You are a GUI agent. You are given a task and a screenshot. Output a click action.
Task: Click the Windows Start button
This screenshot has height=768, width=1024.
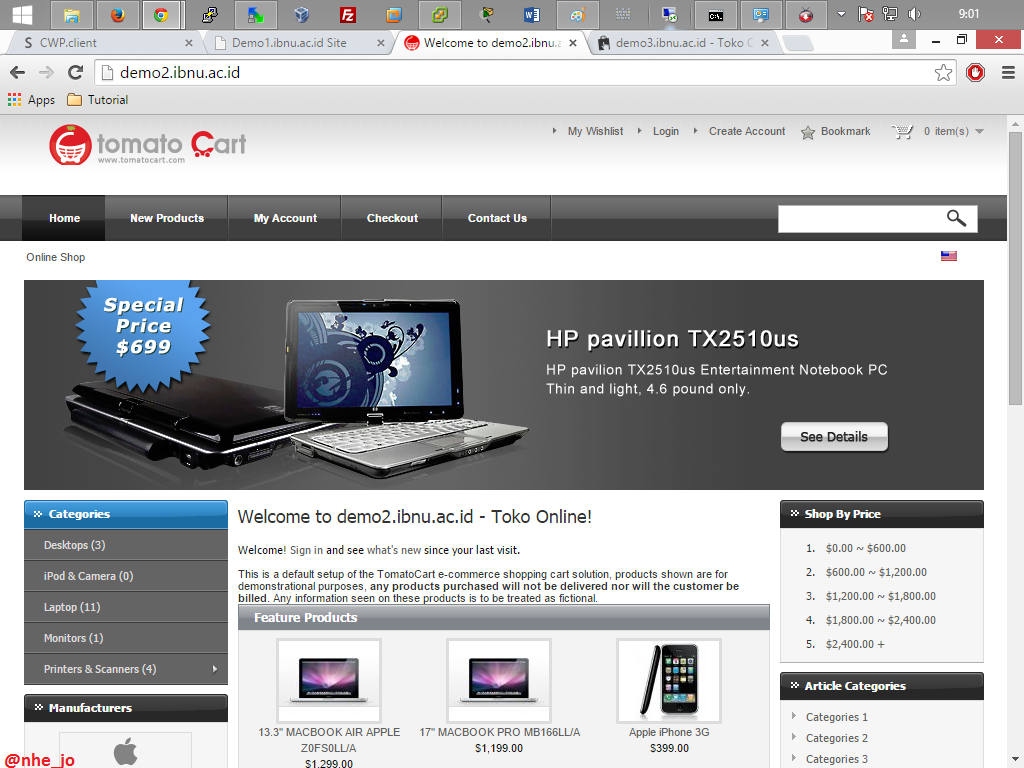[22, 14]
